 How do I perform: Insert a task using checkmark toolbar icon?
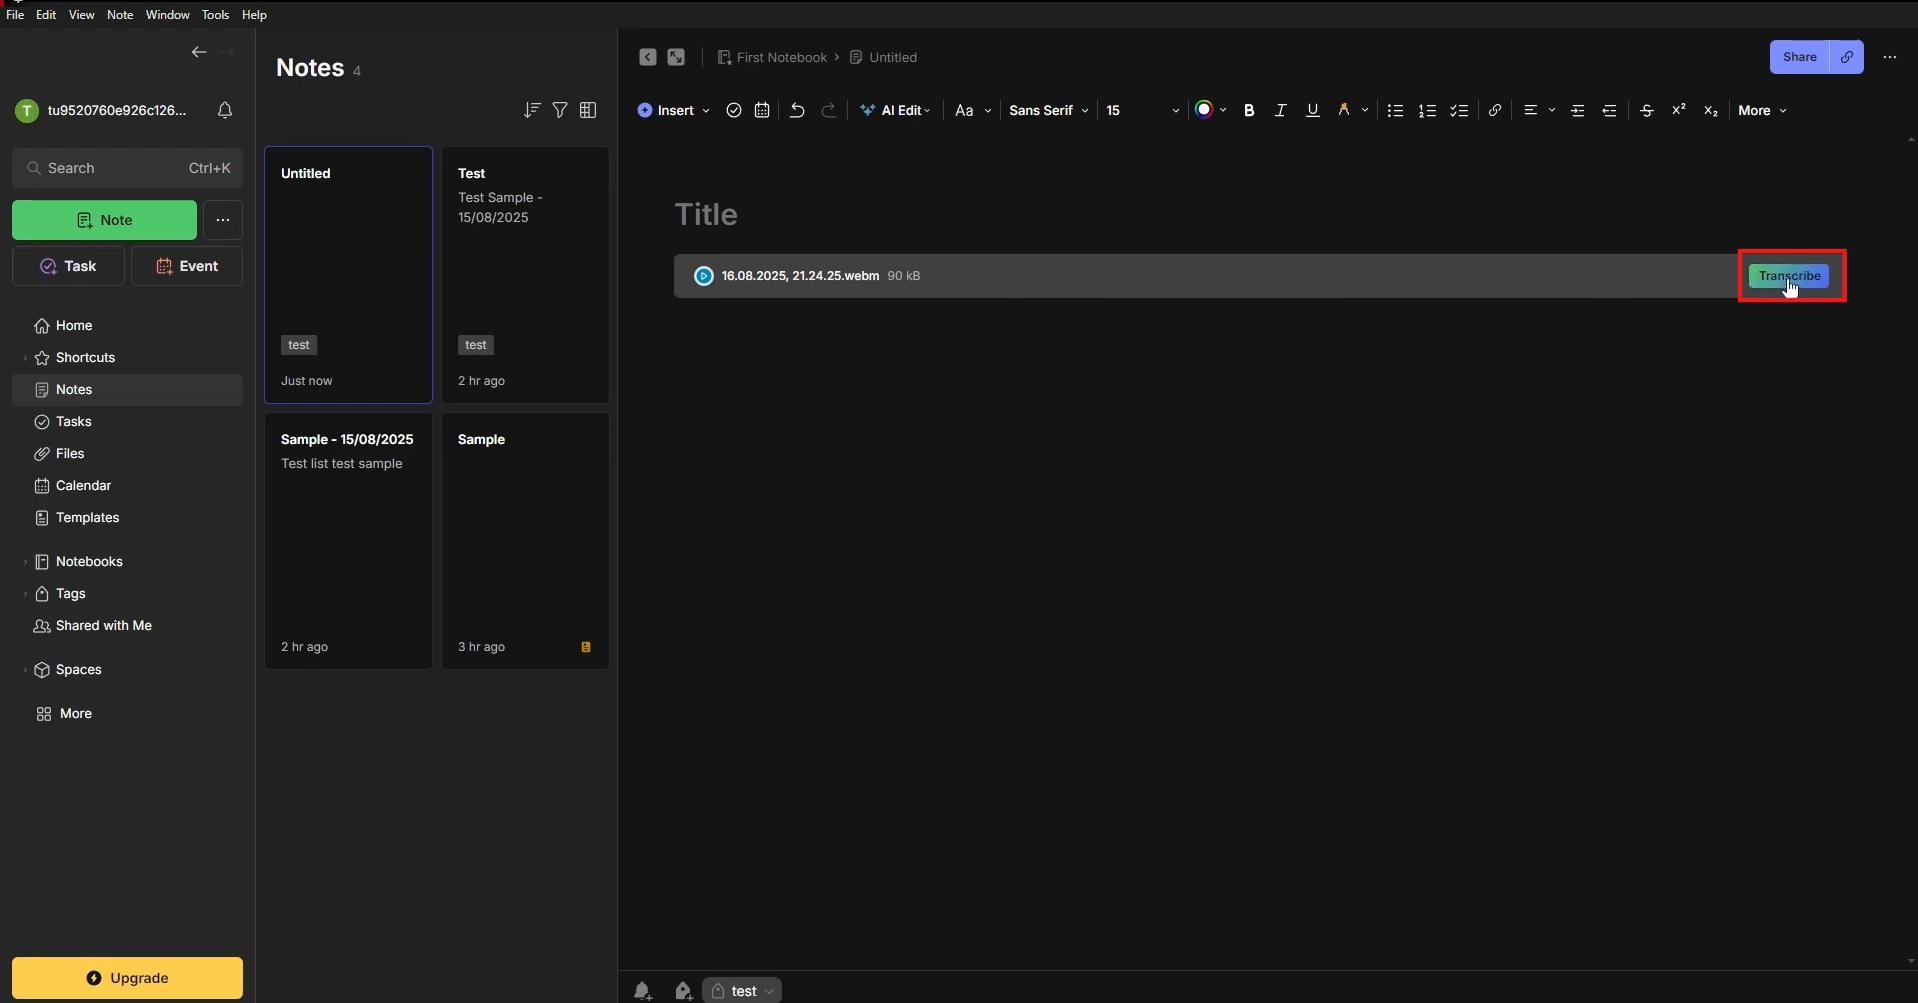coord(734,111)
